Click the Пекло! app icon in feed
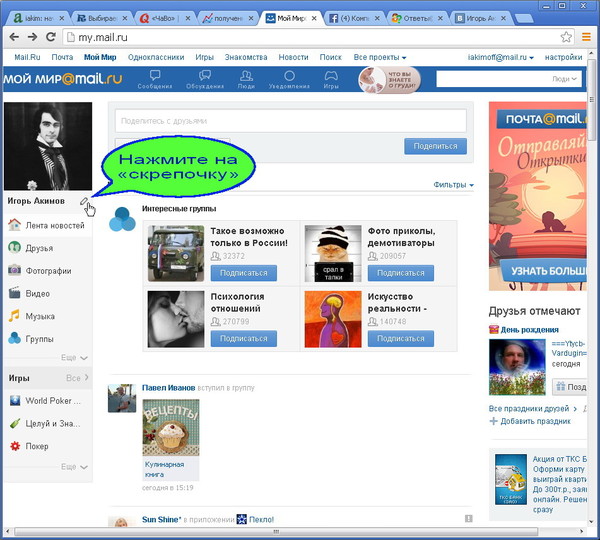This screenshot has height=540, width=600. pyautogui.click(x=241, y=519)
